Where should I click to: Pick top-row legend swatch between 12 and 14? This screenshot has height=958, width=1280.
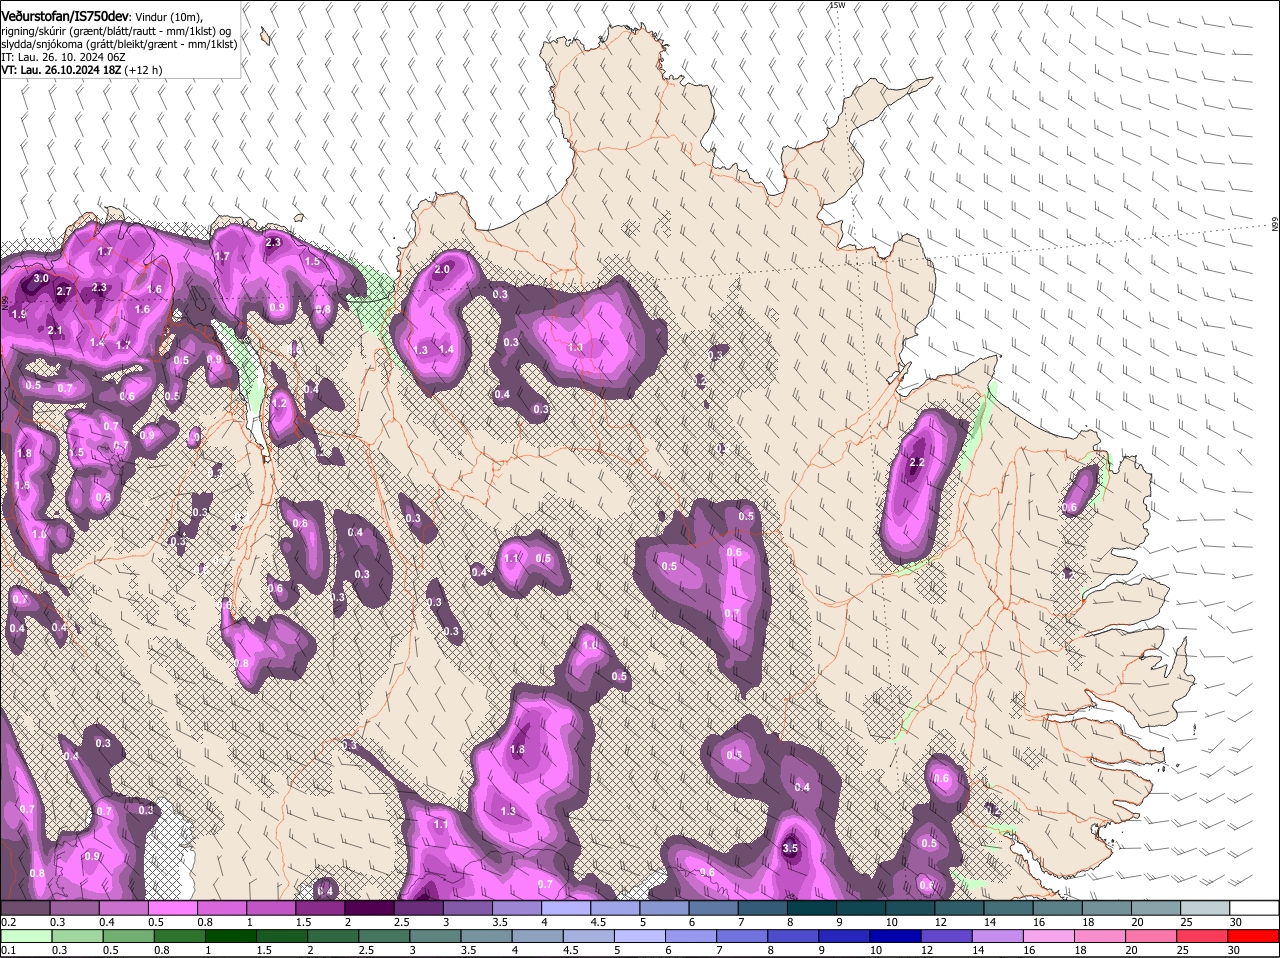[960, 907]
